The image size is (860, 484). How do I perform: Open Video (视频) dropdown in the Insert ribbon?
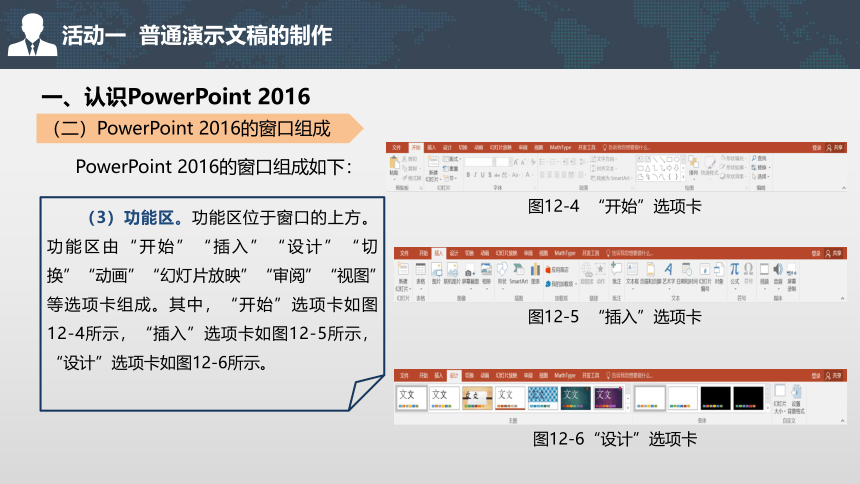[x=764, y=275]
